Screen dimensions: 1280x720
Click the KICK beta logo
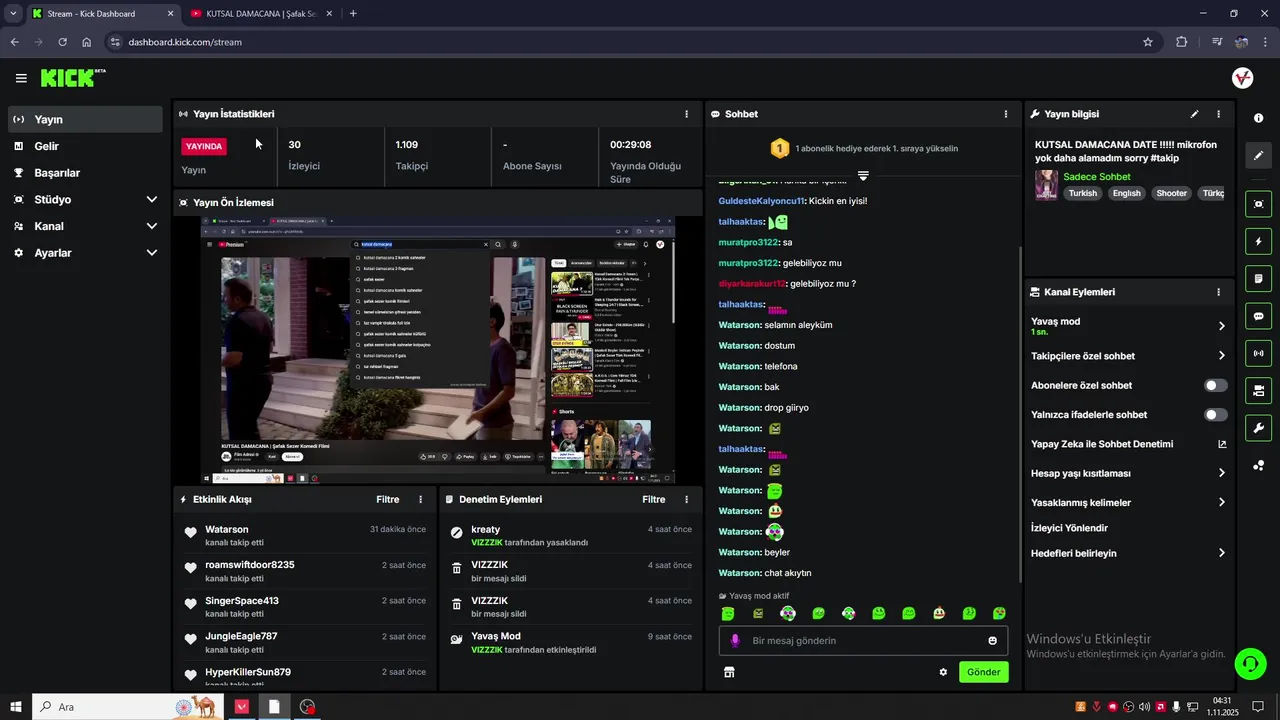click(73, 78)
